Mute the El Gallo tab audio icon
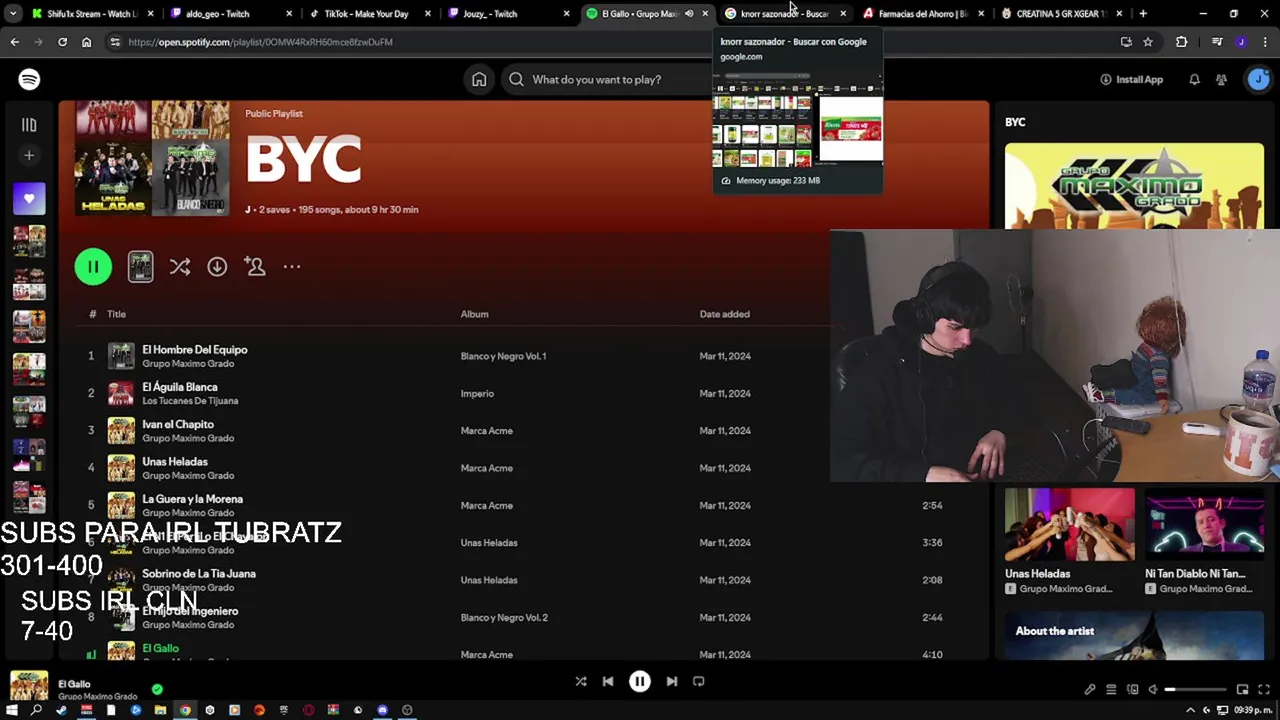This screenshot has width=1280, height=720. tap(688, 14)
